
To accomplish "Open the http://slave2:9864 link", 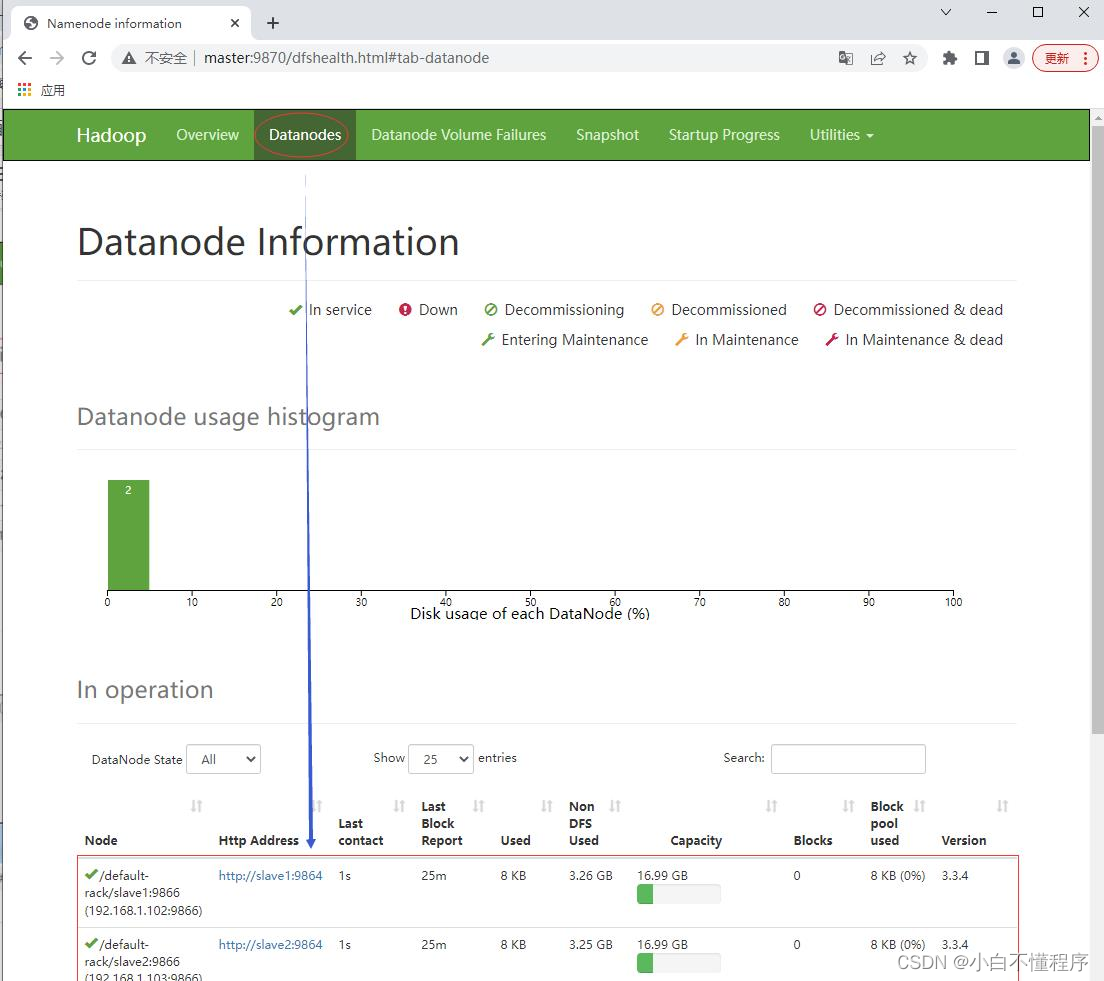I will pyautogui.click(x=270, y=944).
